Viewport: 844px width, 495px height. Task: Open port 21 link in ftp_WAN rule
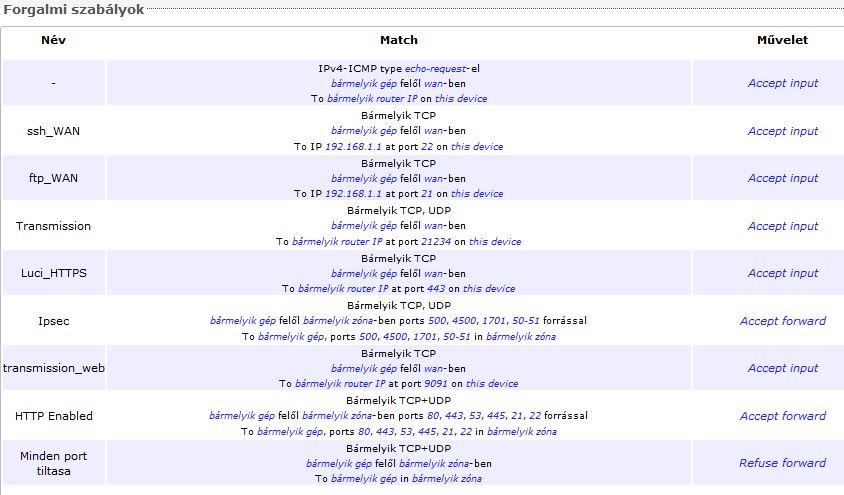(x=427, y=194)
